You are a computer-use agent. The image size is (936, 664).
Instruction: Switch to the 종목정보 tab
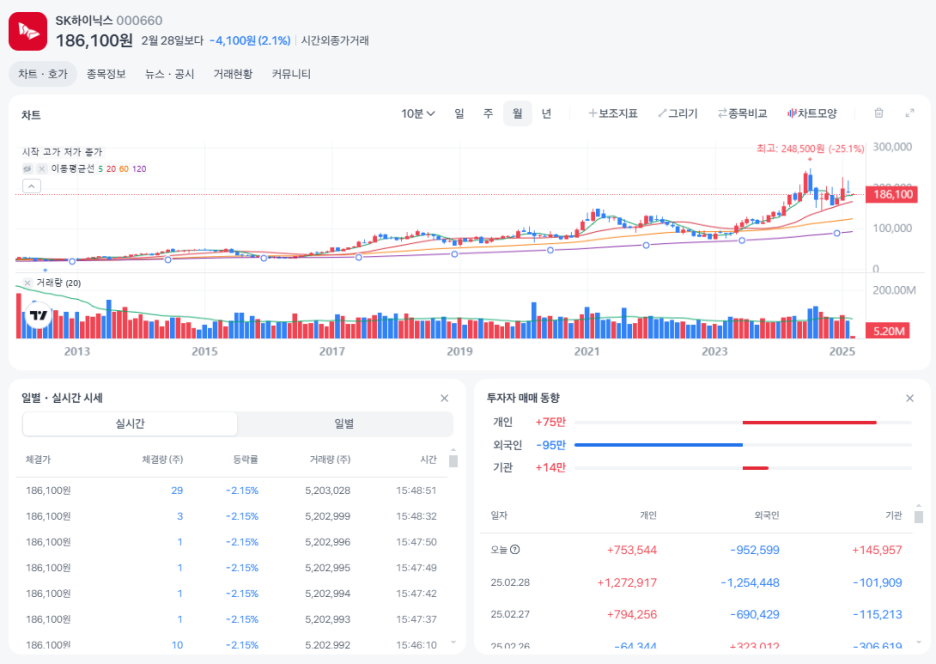click(x=106, y=74)
